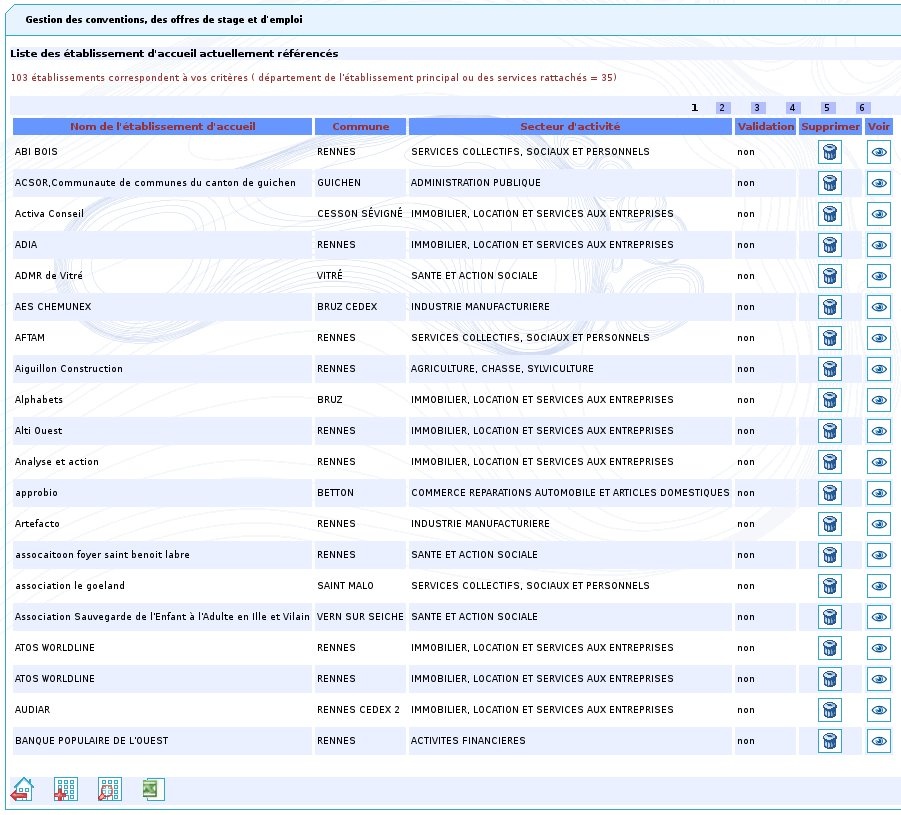Delete the AES CHEMUNEX entry
This screenshot has width=901, height=815.
pyautogui.click(x=829, y=307)
